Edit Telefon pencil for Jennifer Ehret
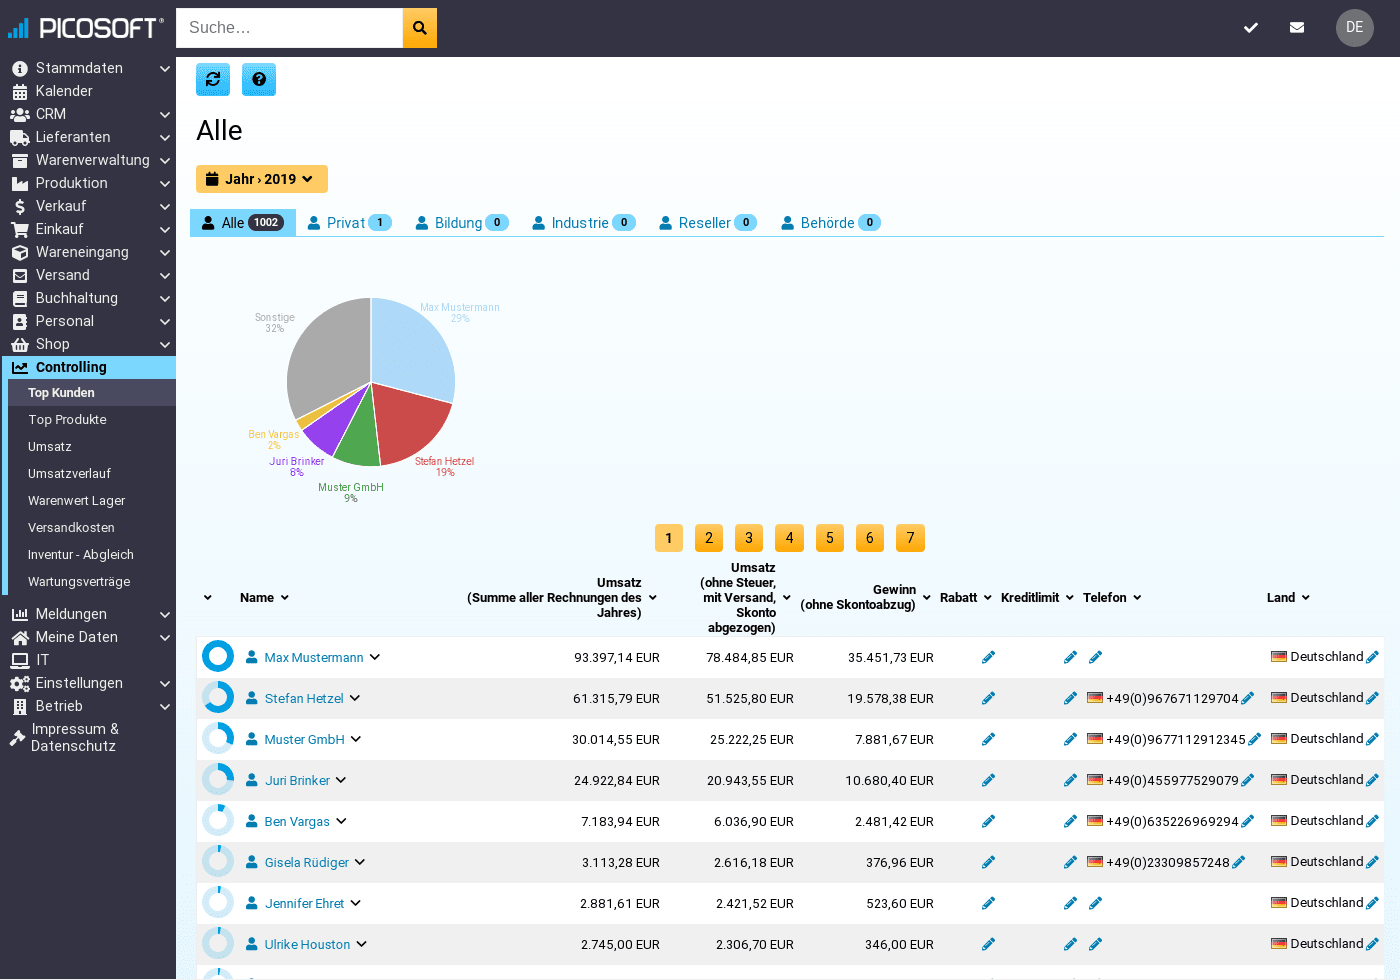The height and width of the screenshot is (980, 1400). pyautogui.click(x=1095, y=903)
